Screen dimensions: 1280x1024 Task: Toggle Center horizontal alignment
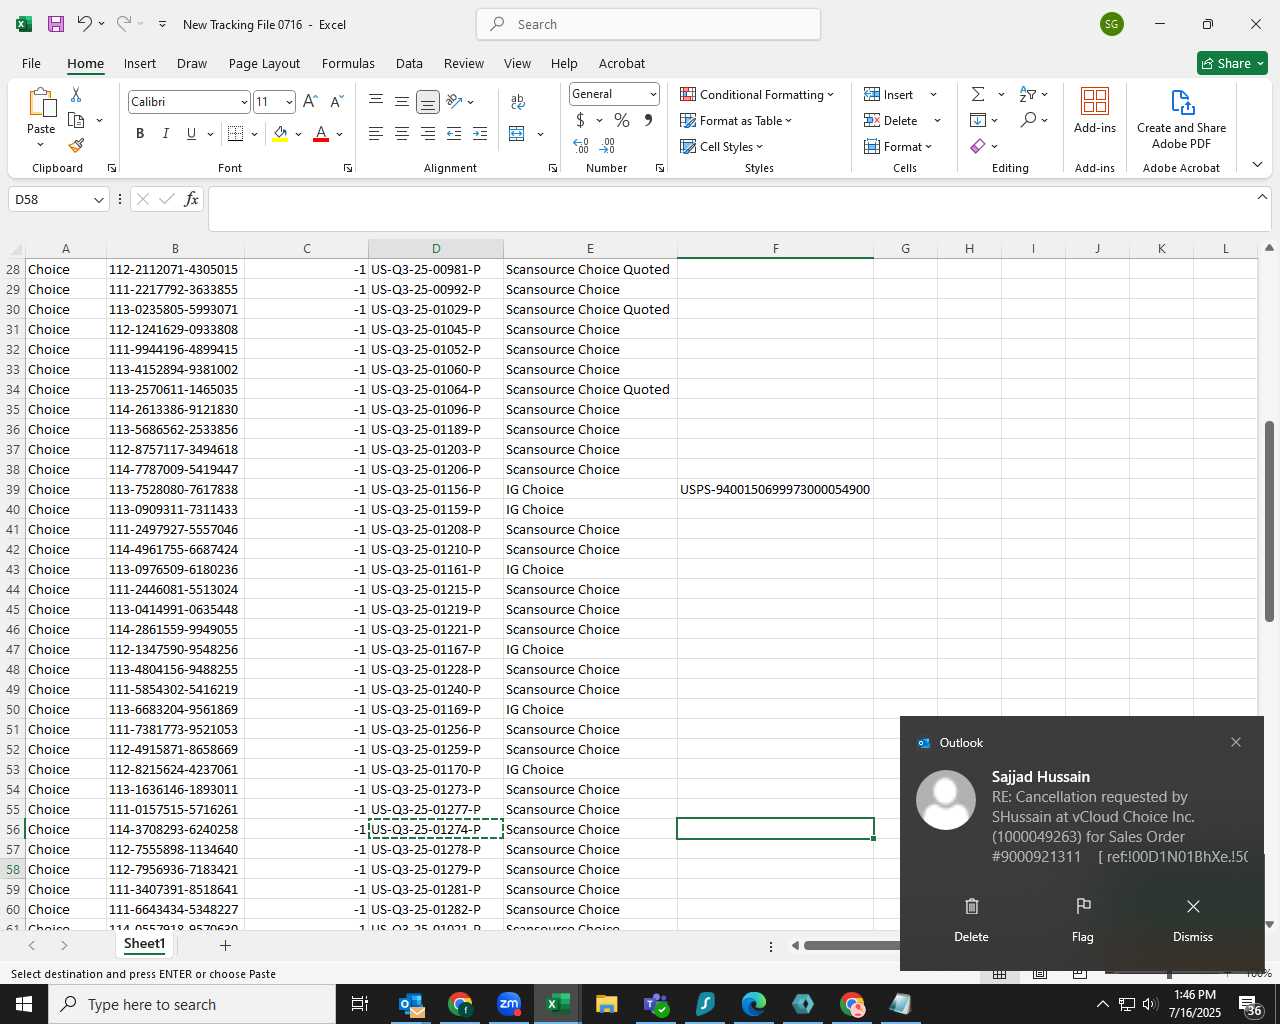click(x=402, y=134)
